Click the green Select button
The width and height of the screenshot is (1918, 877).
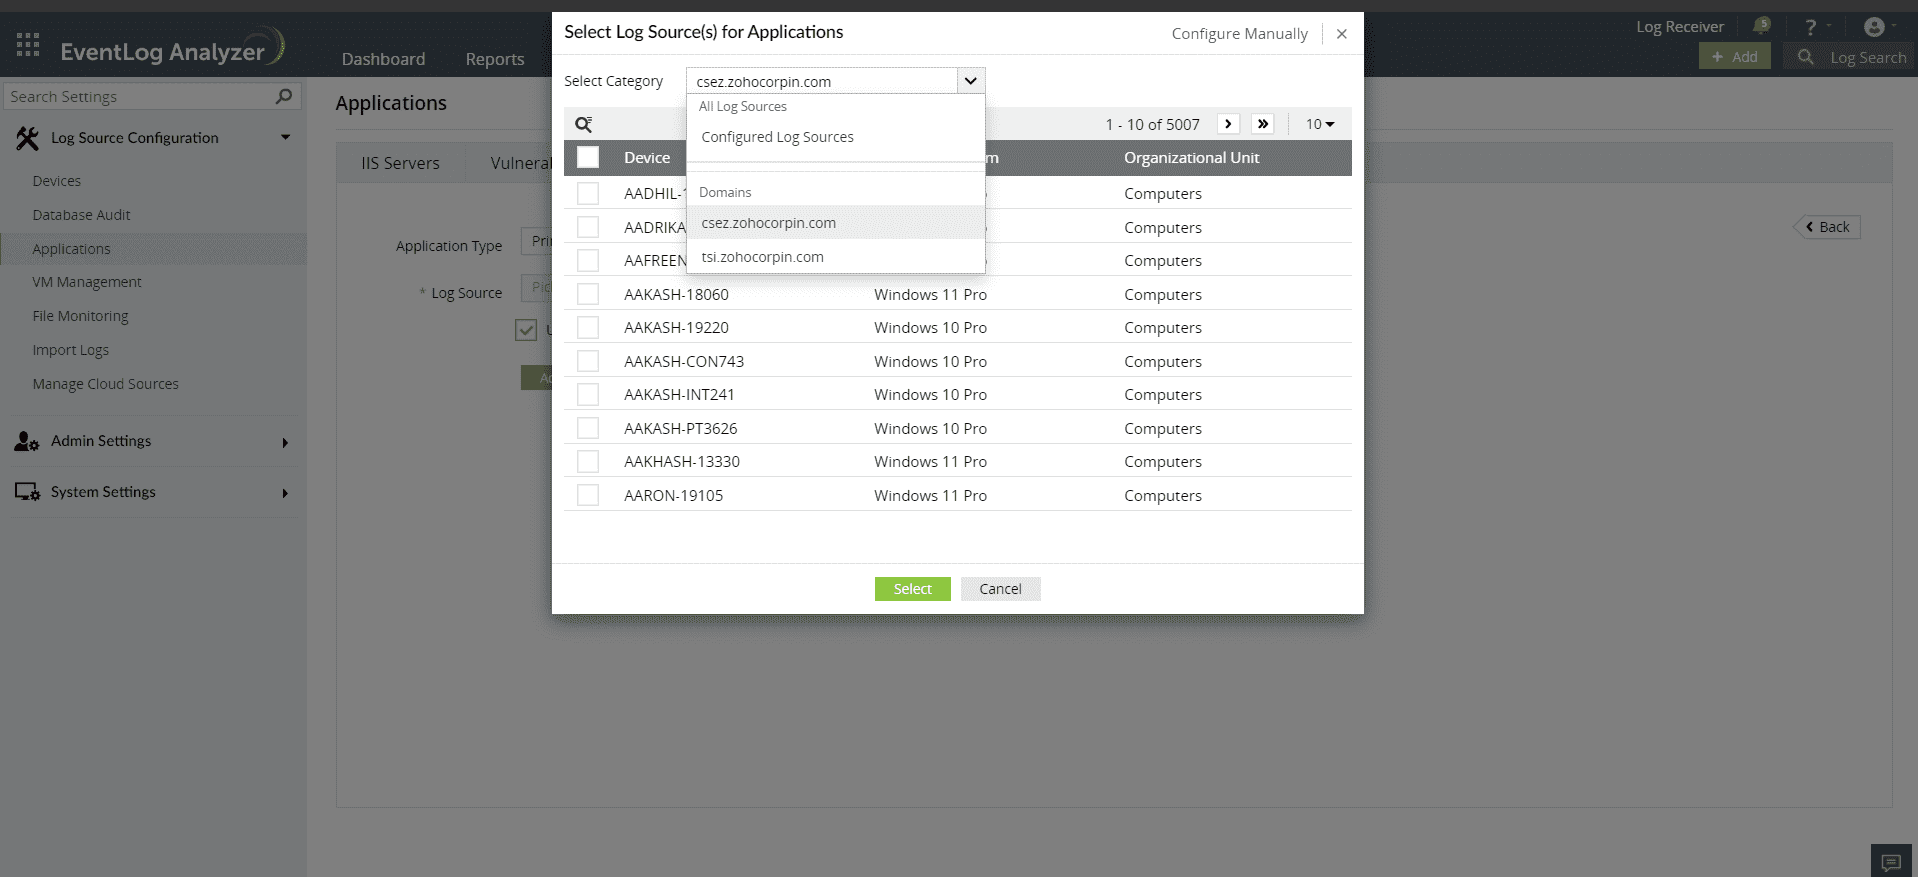(x=912, y=588)
